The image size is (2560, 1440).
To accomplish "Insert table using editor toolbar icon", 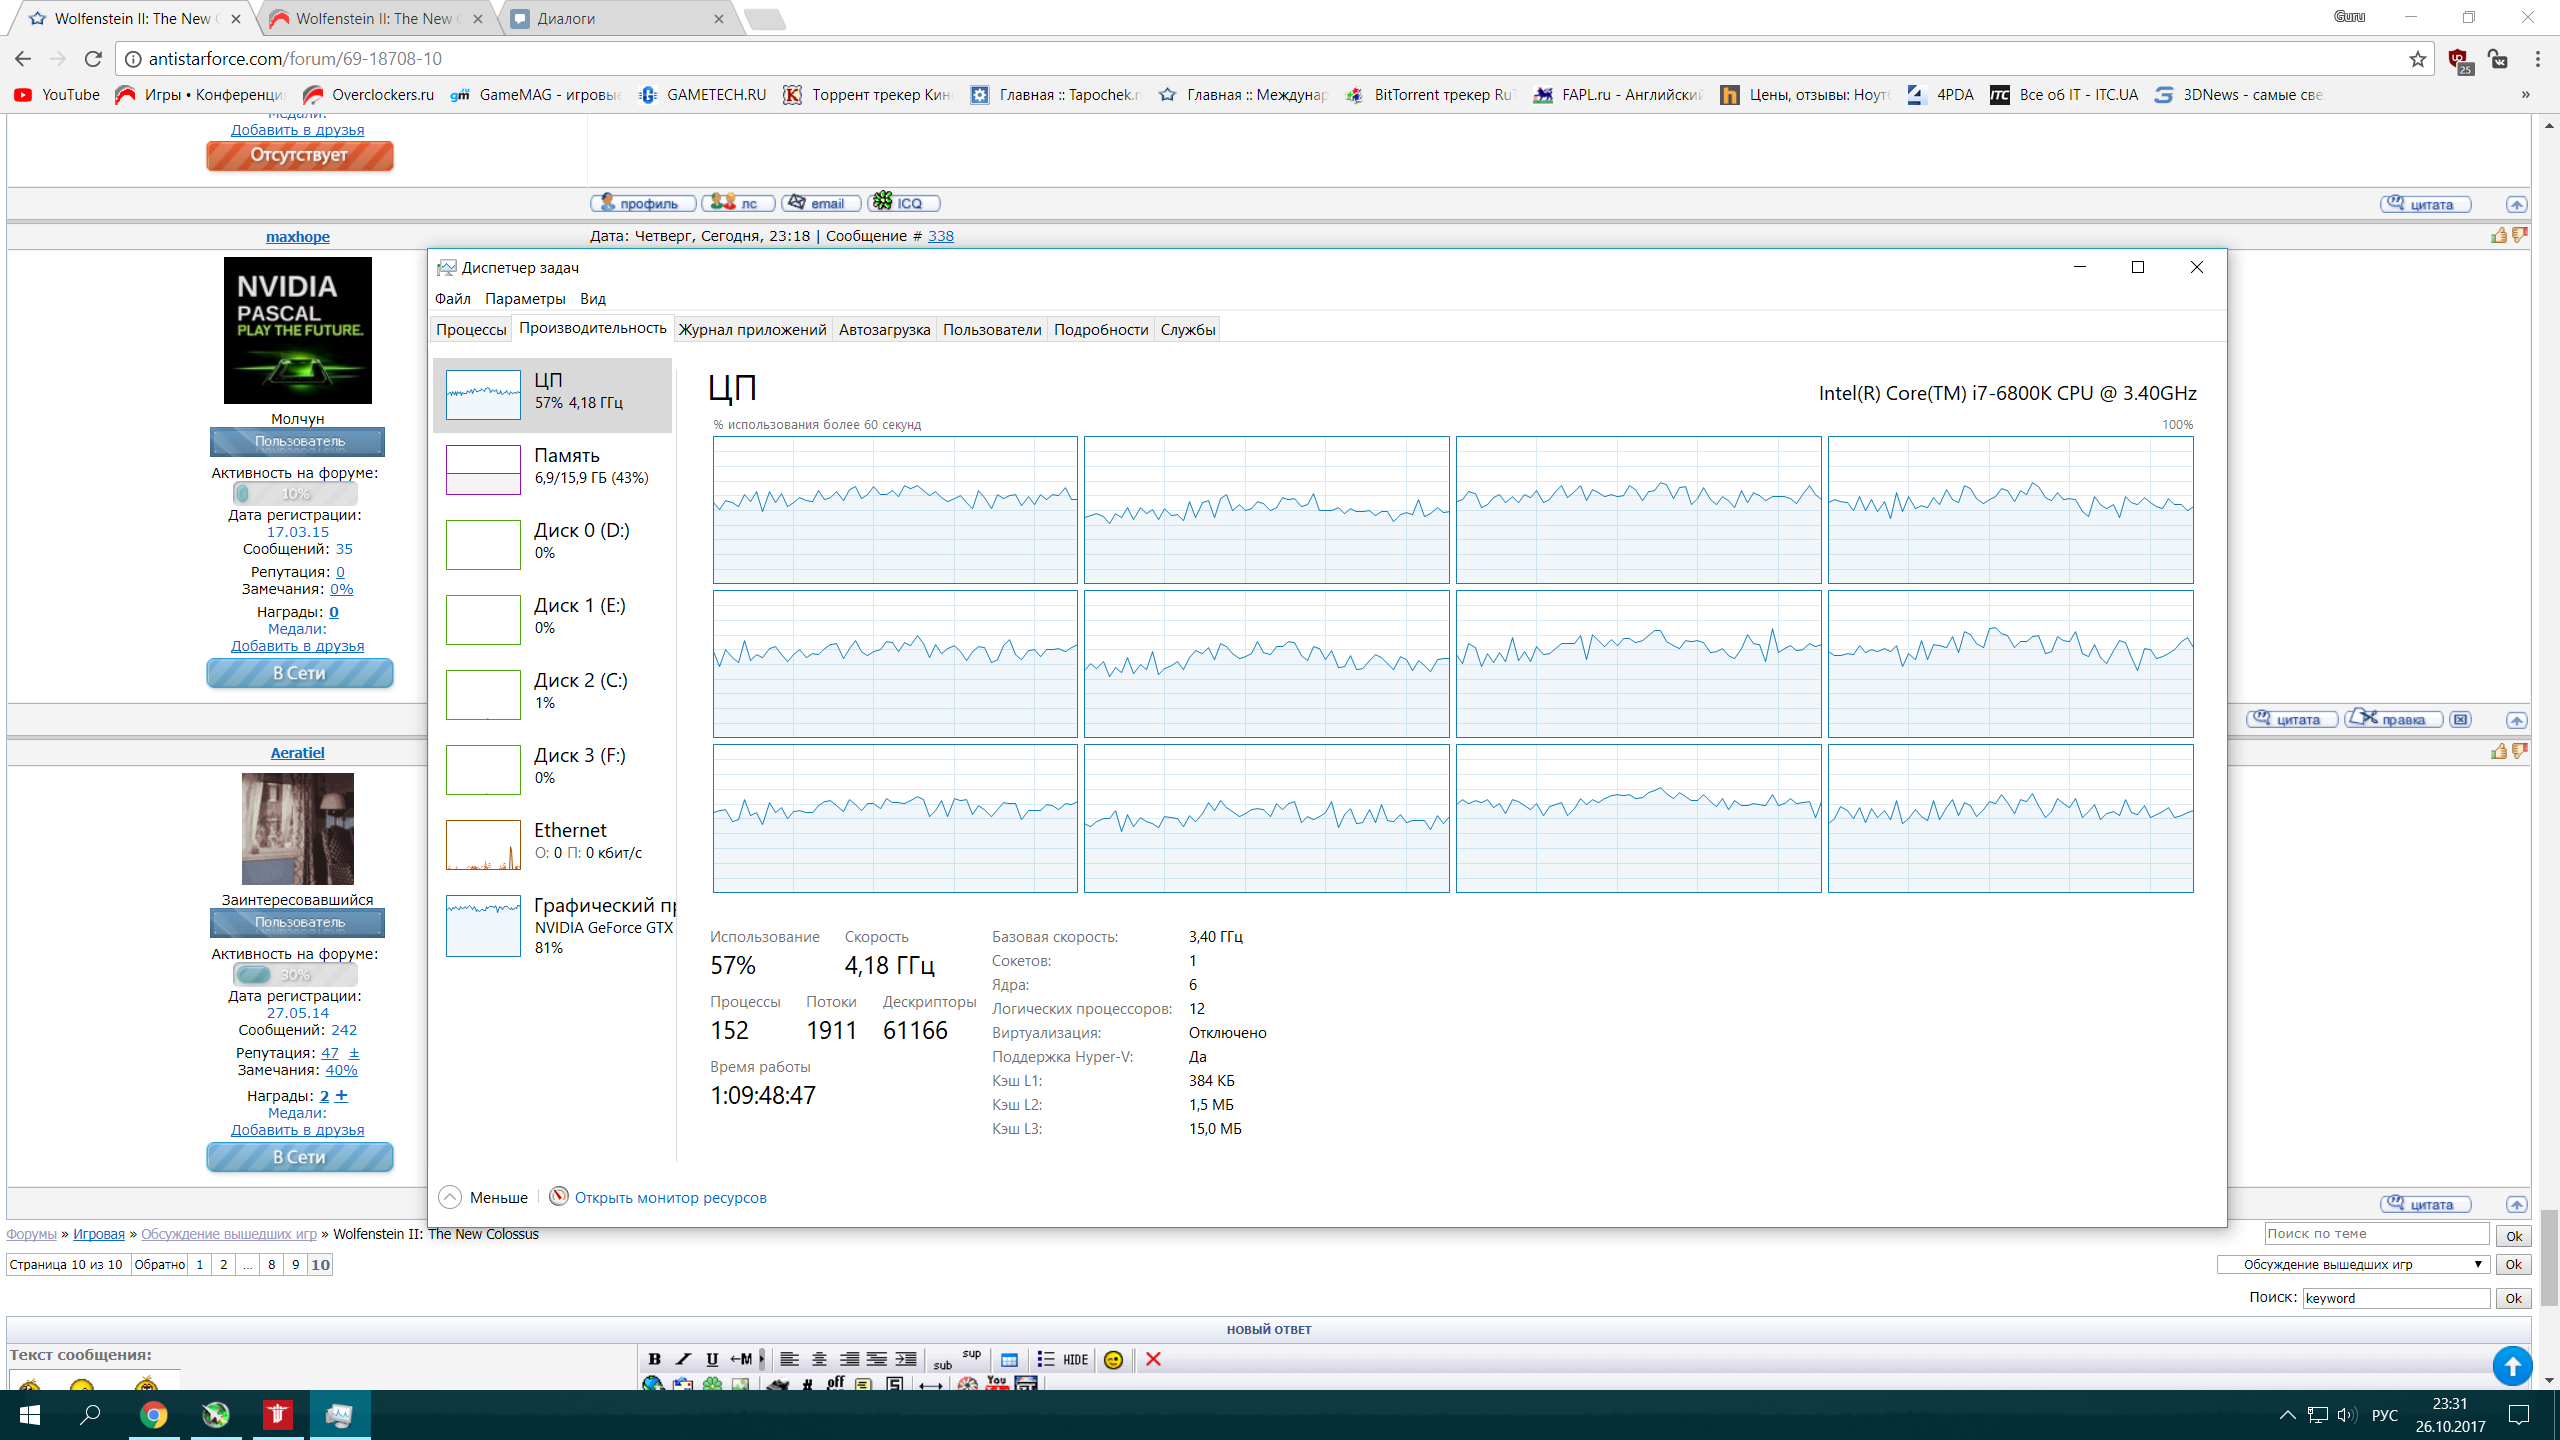I will click(1009, 1359).
